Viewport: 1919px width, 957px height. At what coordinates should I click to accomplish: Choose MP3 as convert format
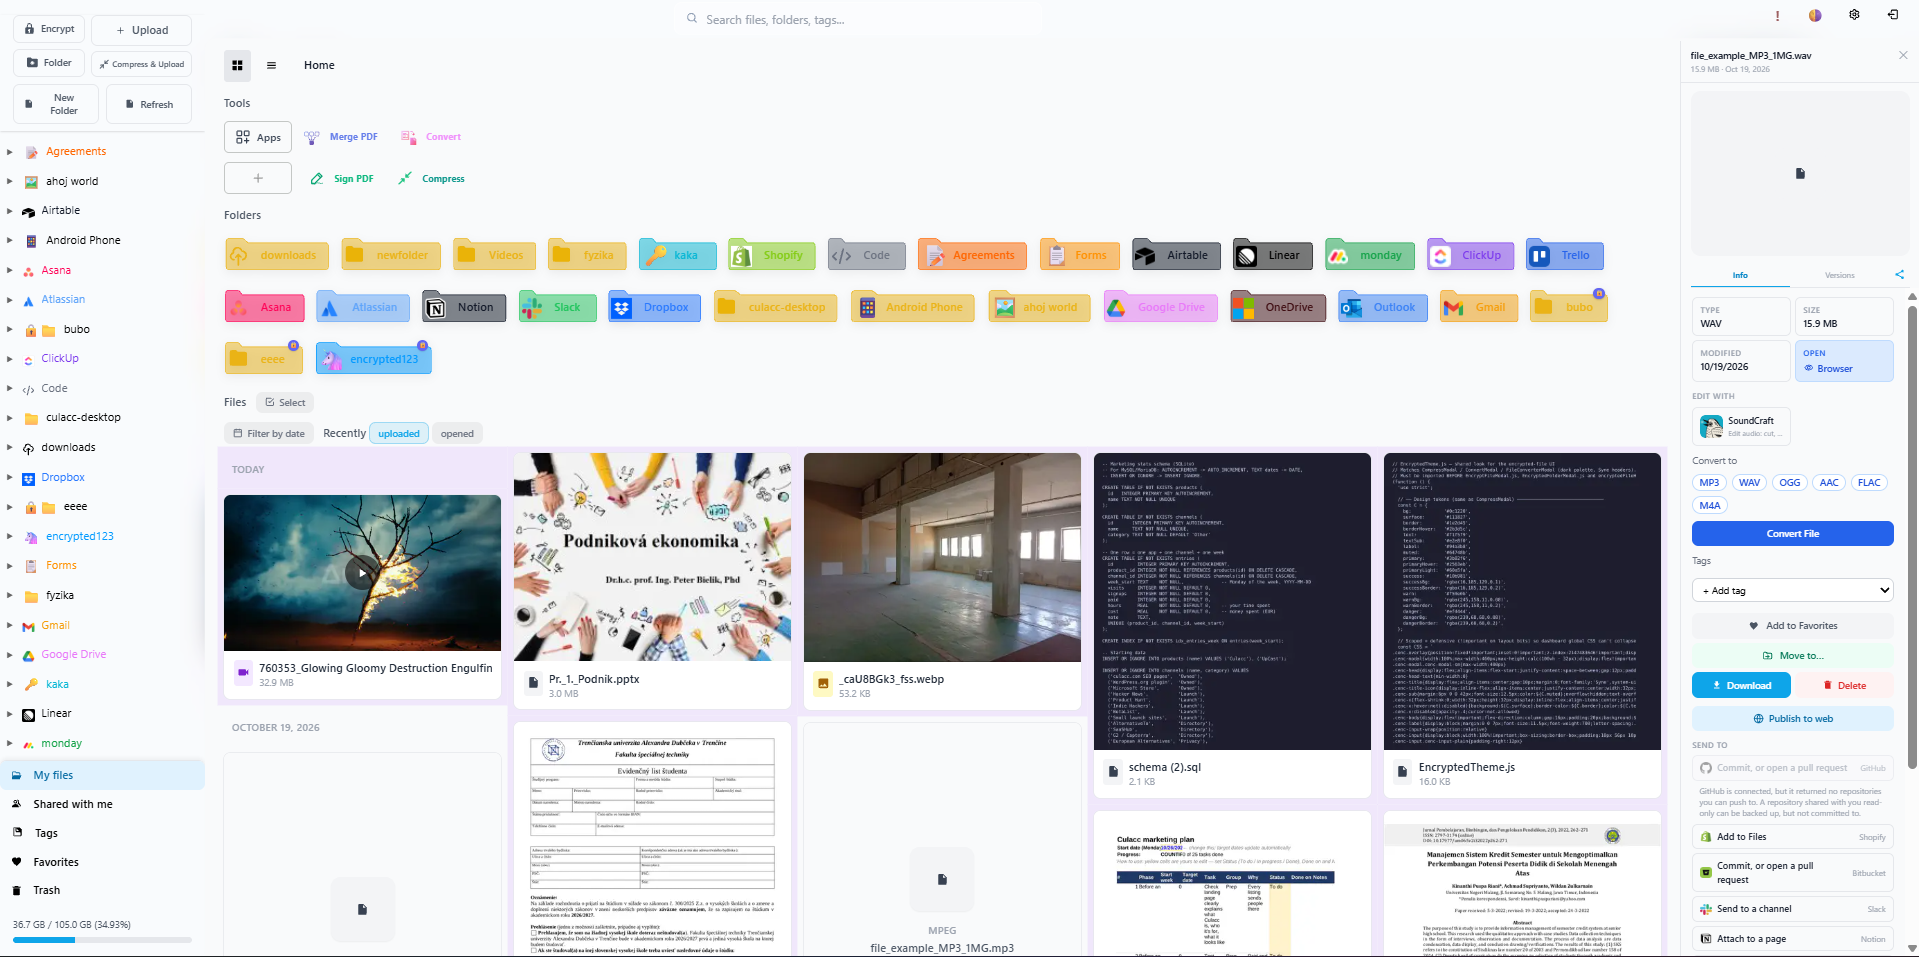[1709, 483]
